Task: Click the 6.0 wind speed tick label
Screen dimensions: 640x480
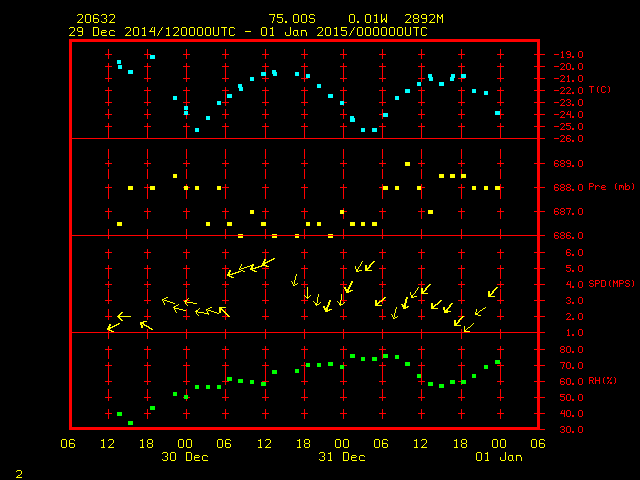Action: (574, 253)
